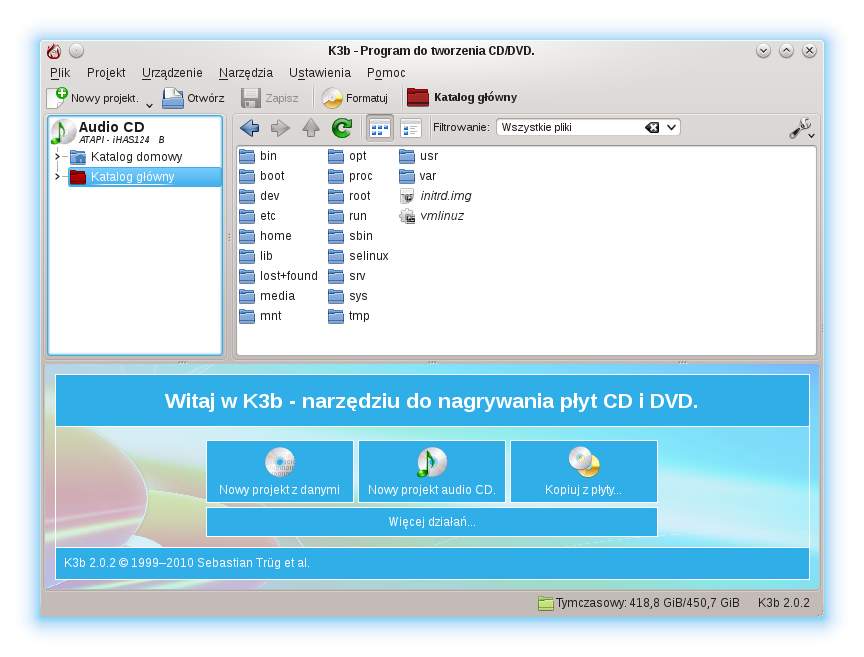864x657 pixels.
Task: Click the Katalog główny toolbar shortcut
Action: pyautogui.click(x=462, y=98)
